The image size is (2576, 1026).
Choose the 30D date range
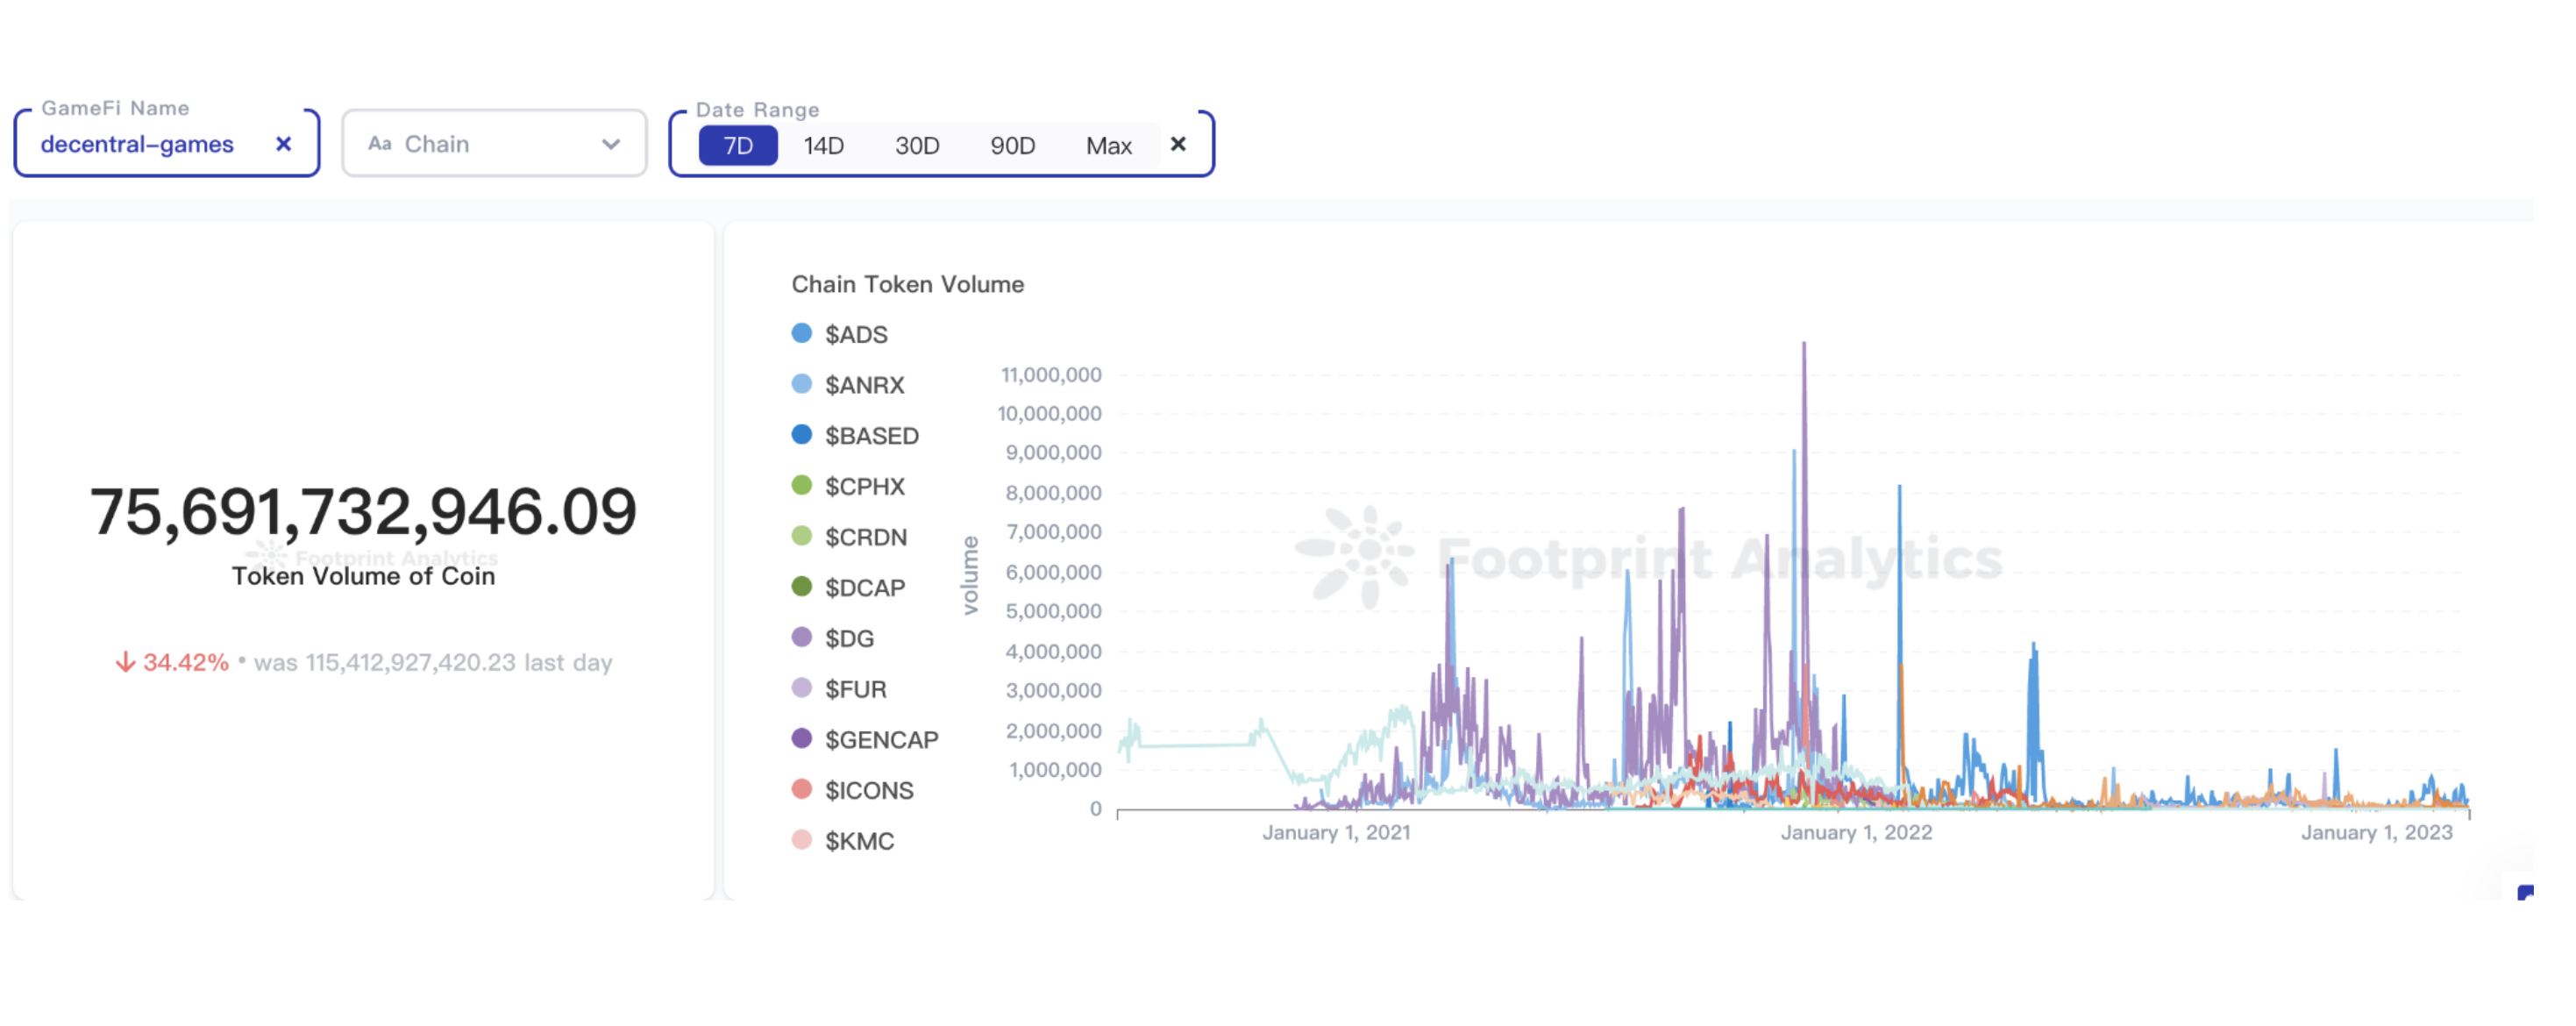(917, 146)
